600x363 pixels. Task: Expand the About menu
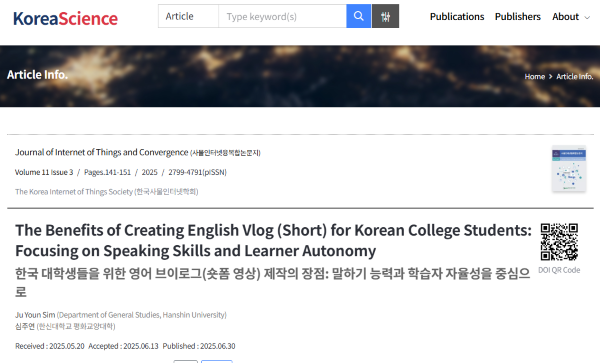pos(571,17)
